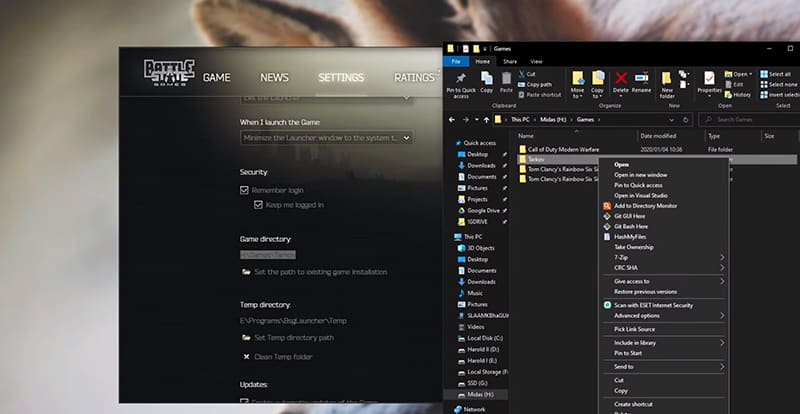The image size is (800, 414).
Task: Expand the ribbon Open button dropdown arrow
Action: 751,74
